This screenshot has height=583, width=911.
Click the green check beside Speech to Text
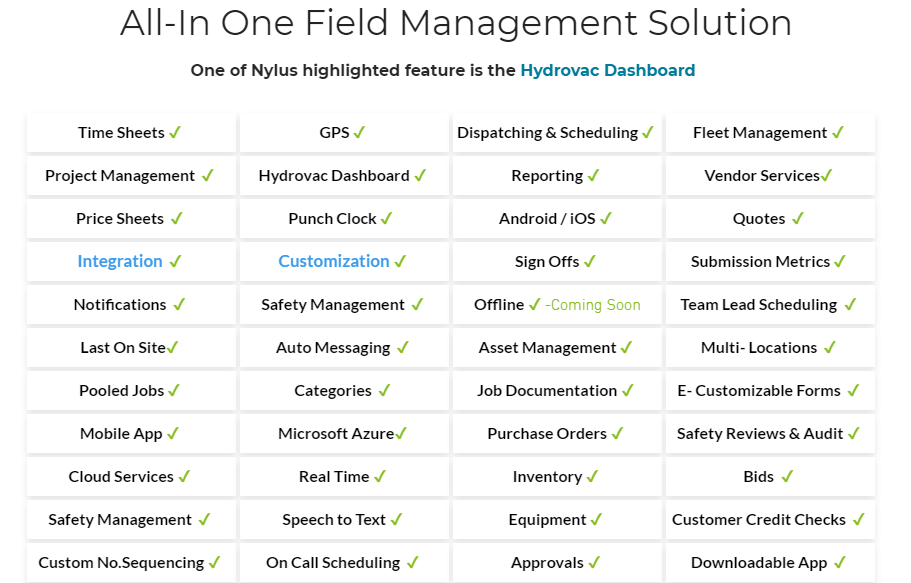coord(396,519)
